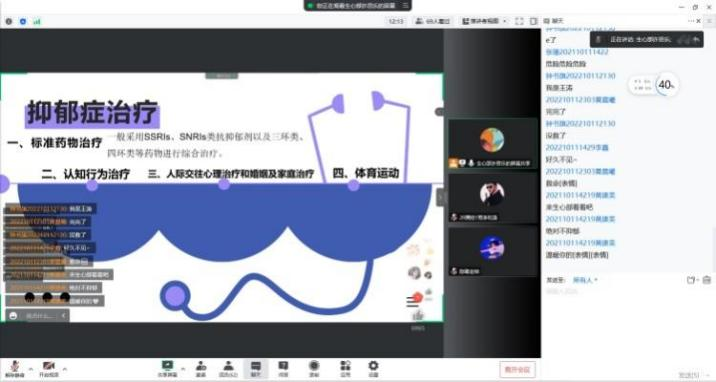Enter full screen mode icon
716x382 pixels.
(x=519, y=21)
